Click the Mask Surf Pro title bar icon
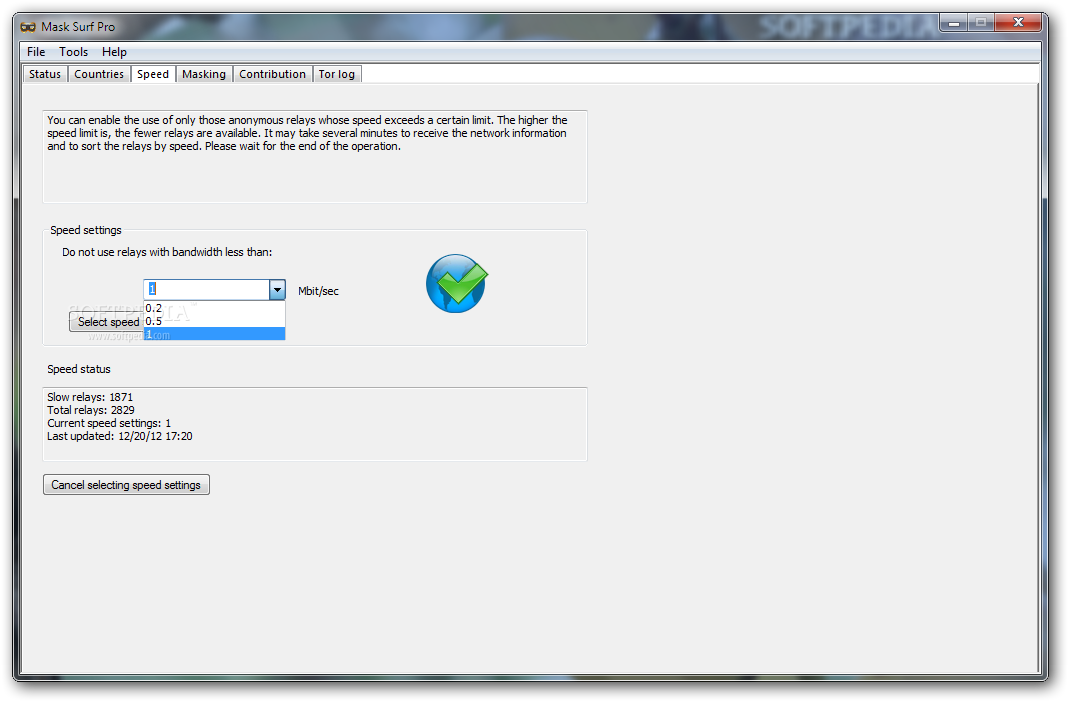 [28, 27]
